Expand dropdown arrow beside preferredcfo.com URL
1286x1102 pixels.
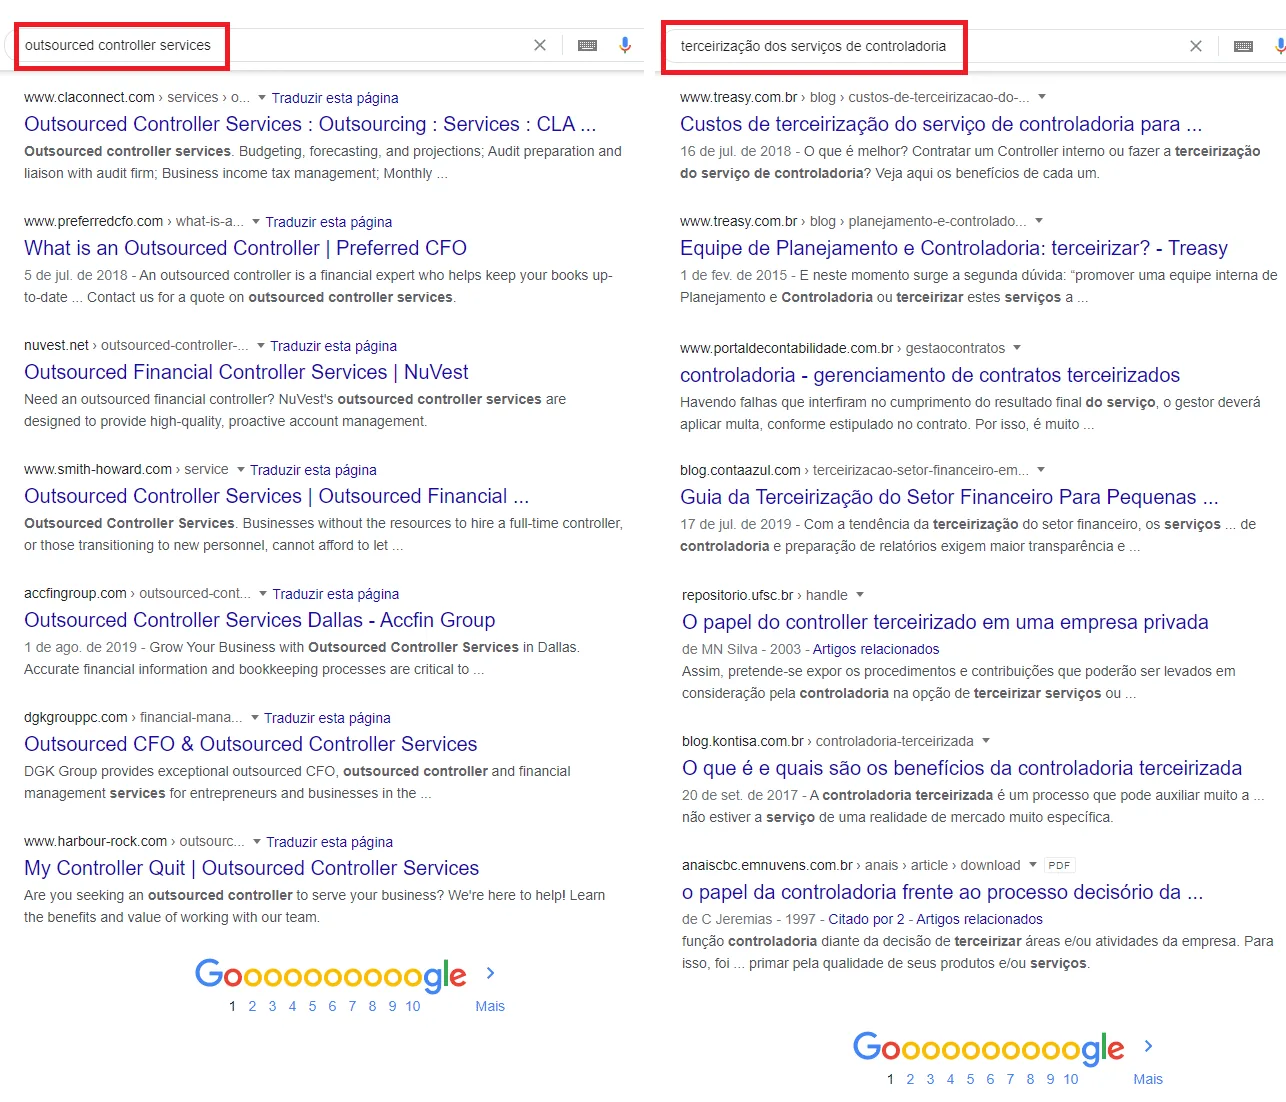pyautogui.click(x=256, y=221)
